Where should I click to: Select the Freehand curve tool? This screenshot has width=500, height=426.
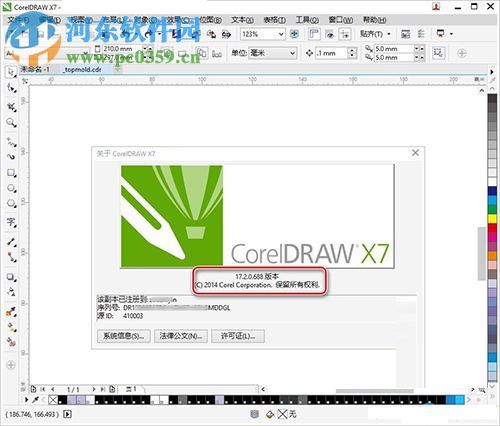[11, 142]
